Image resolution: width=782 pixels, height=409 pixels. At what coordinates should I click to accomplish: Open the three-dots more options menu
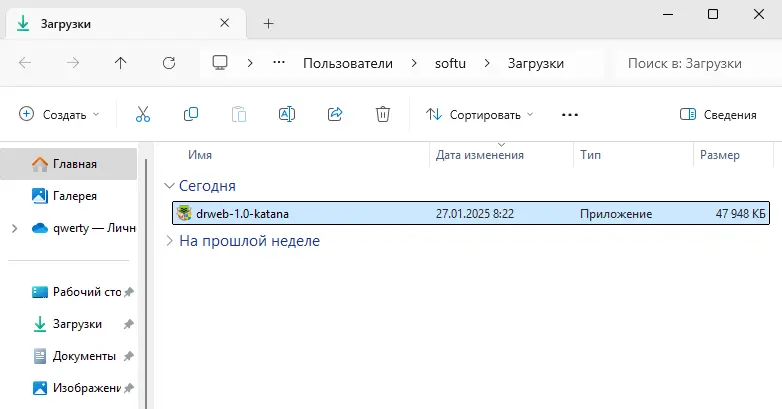click(570, 115)
